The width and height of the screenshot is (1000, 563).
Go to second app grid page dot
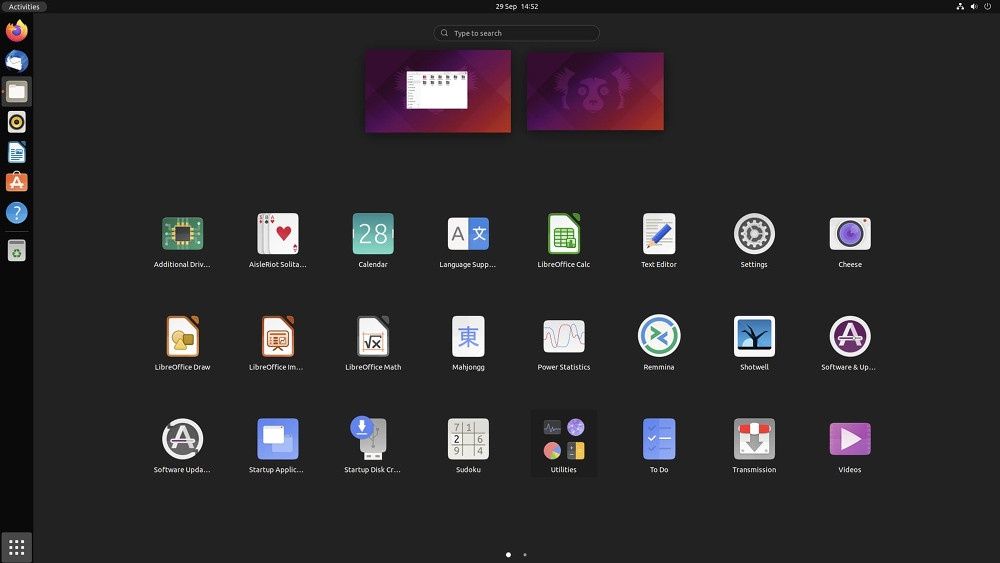tap(525, 555)
